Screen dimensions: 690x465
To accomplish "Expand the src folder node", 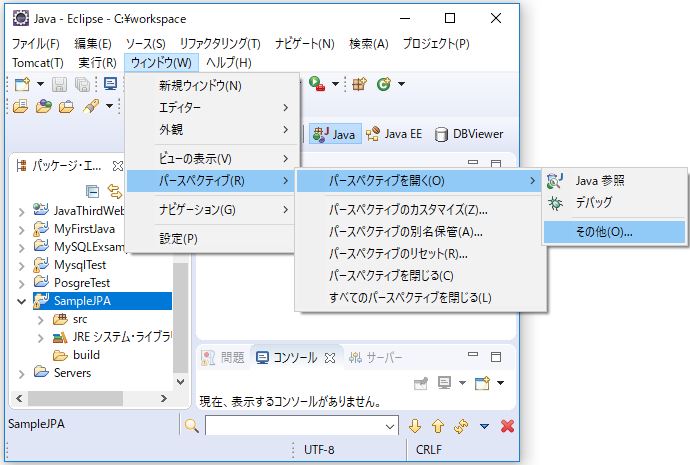I will [x=41, y=319].
